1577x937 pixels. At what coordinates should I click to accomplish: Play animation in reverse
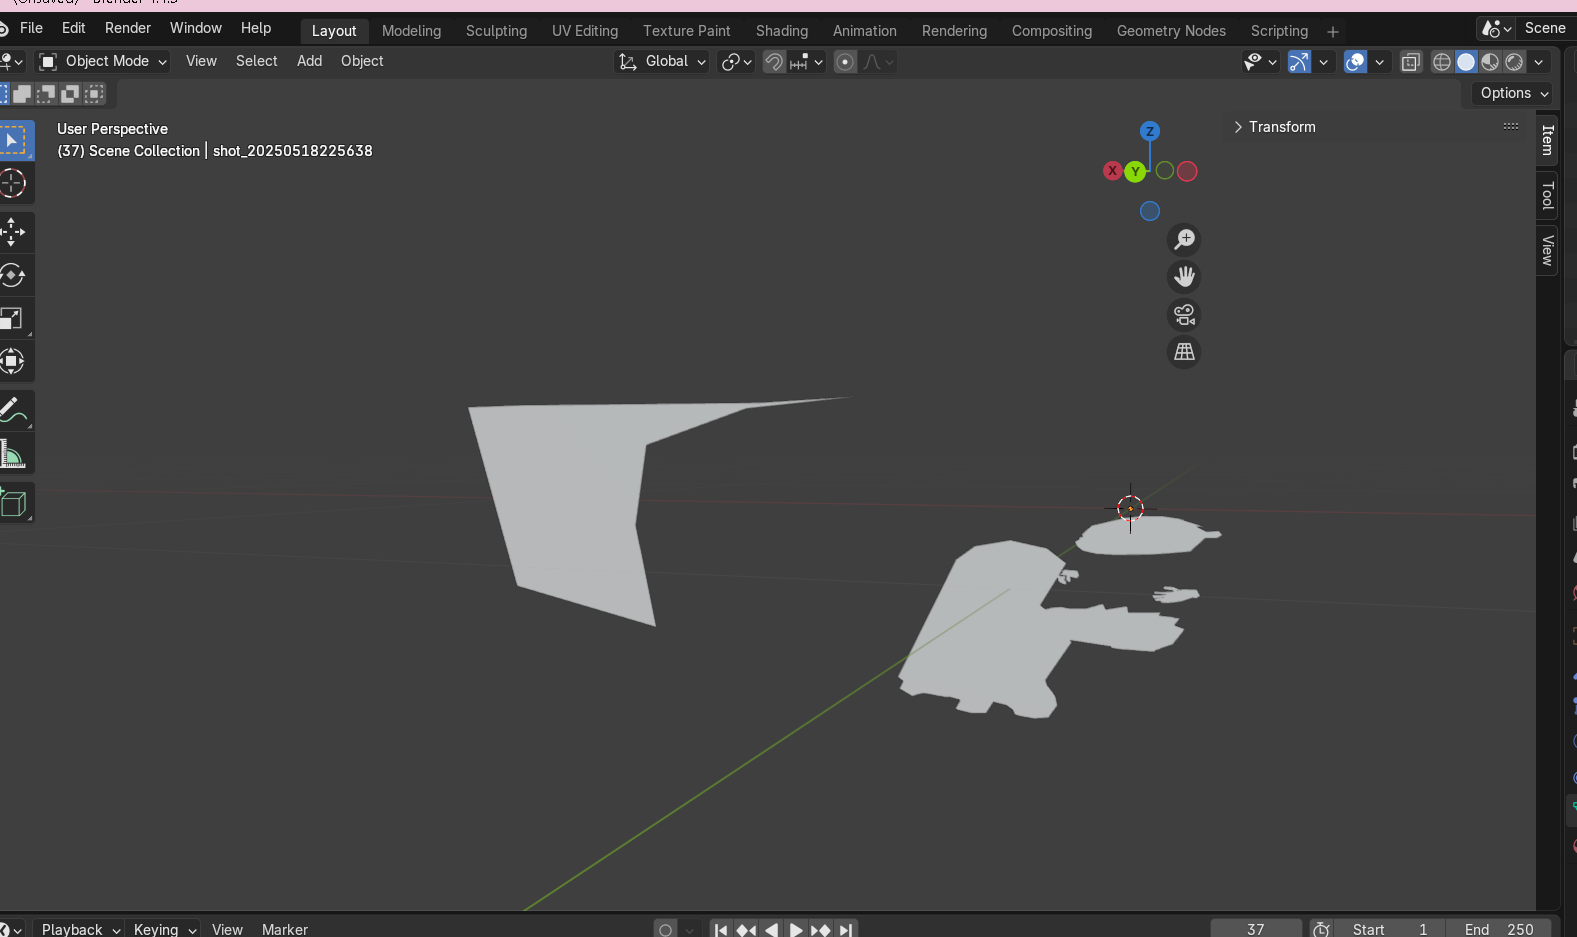(x=771, y=930)
